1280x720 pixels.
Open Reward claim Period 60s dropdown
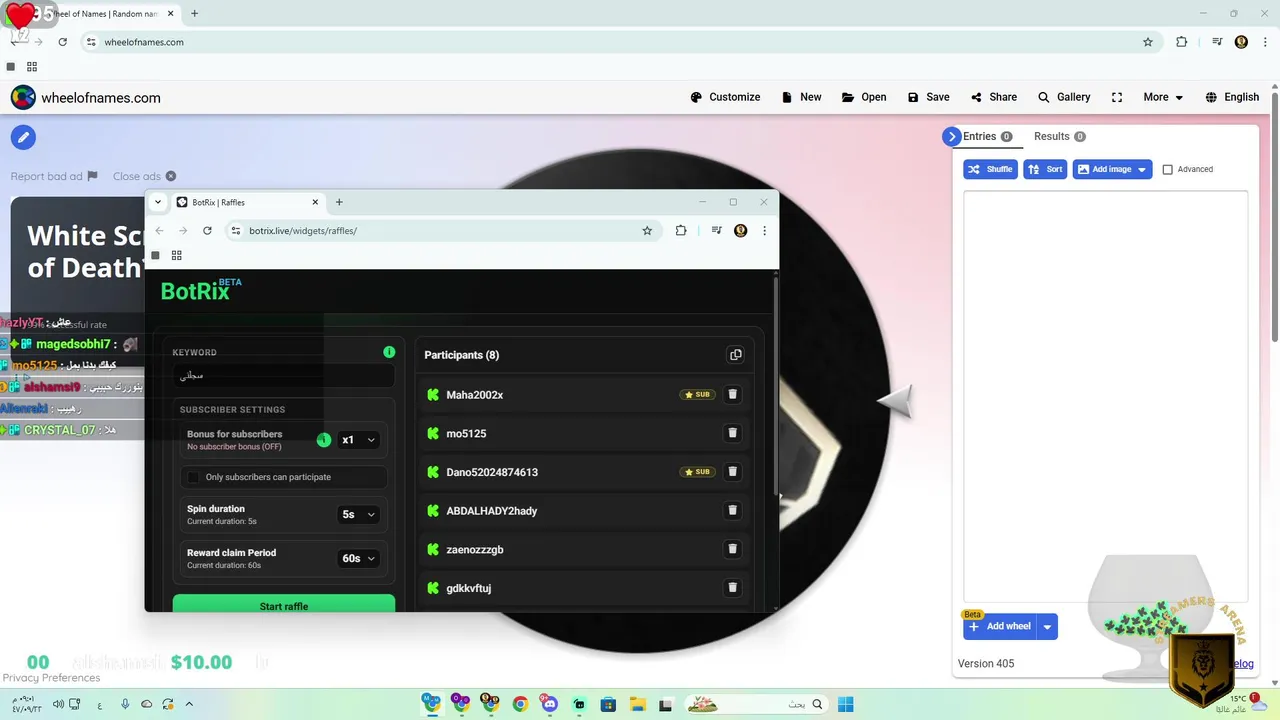(358, 558)
